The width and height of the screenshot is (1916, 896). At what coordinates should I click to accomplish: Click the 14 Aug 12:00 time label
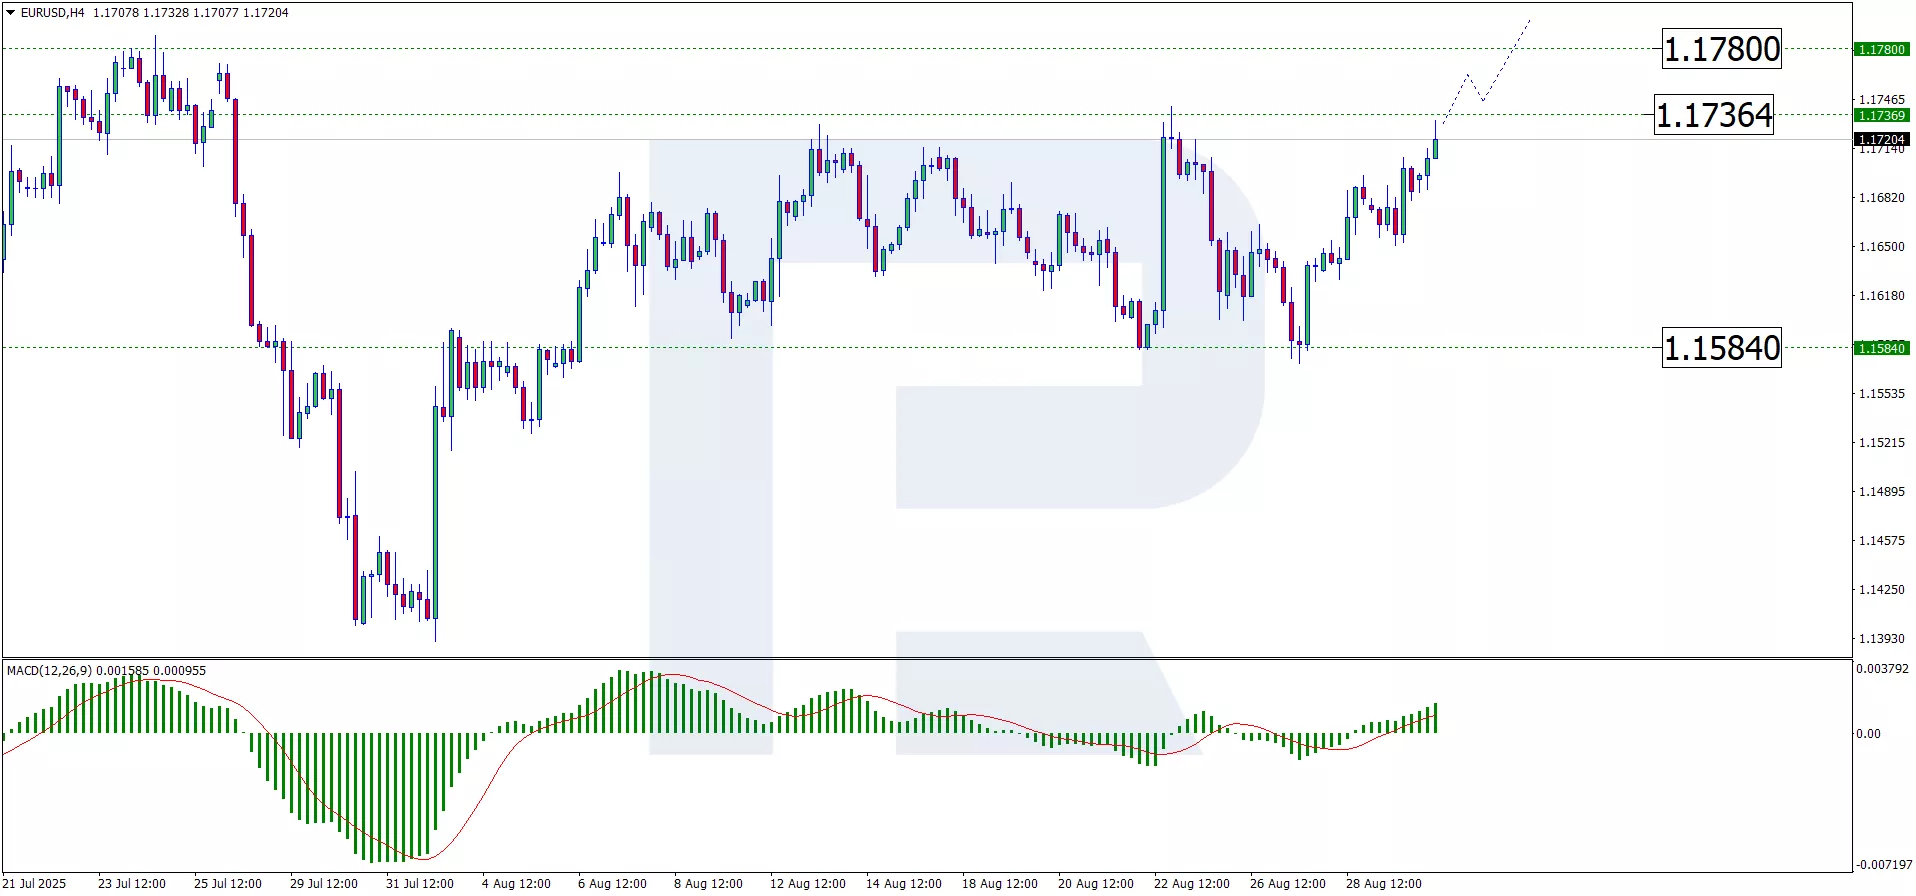(x=904, y=884)
